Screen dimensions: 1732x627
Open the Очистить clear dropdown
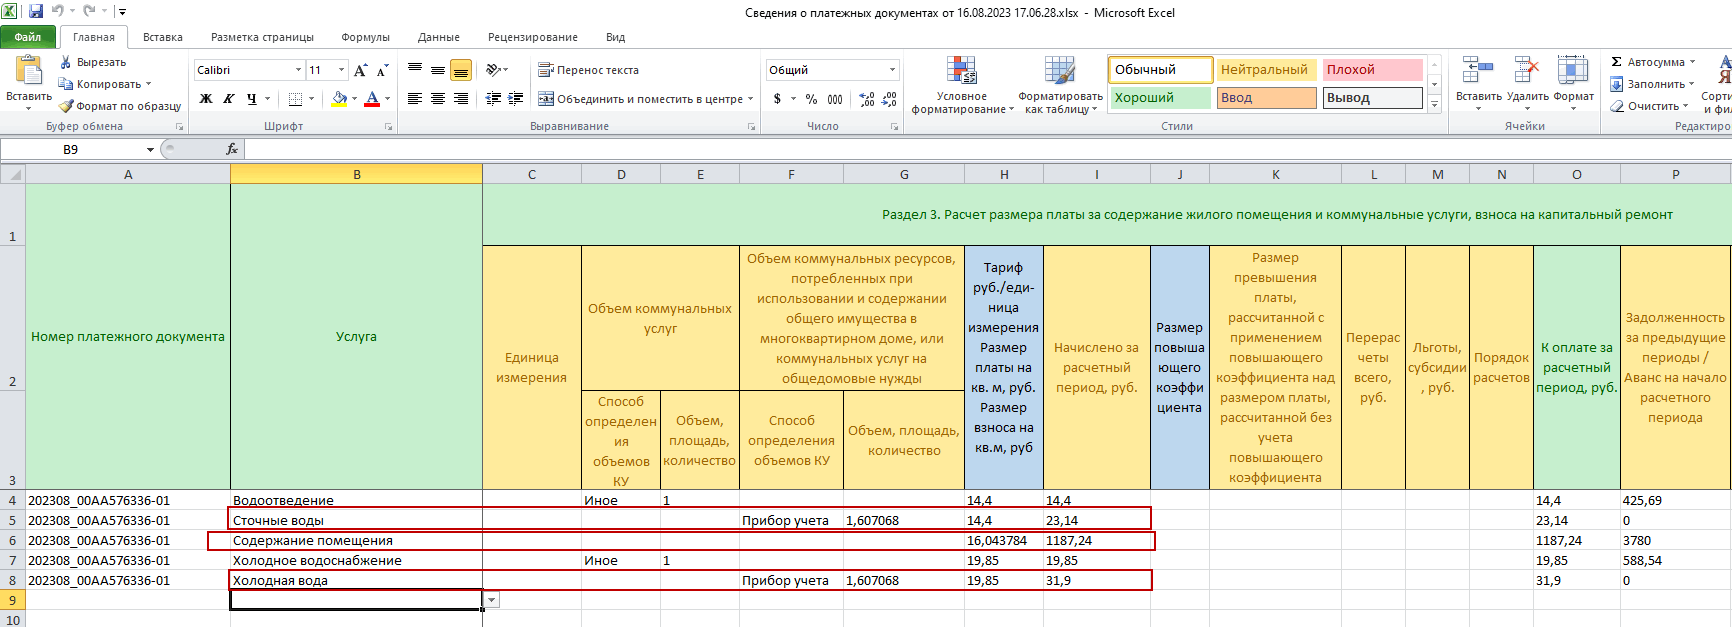pos(1650,106)
